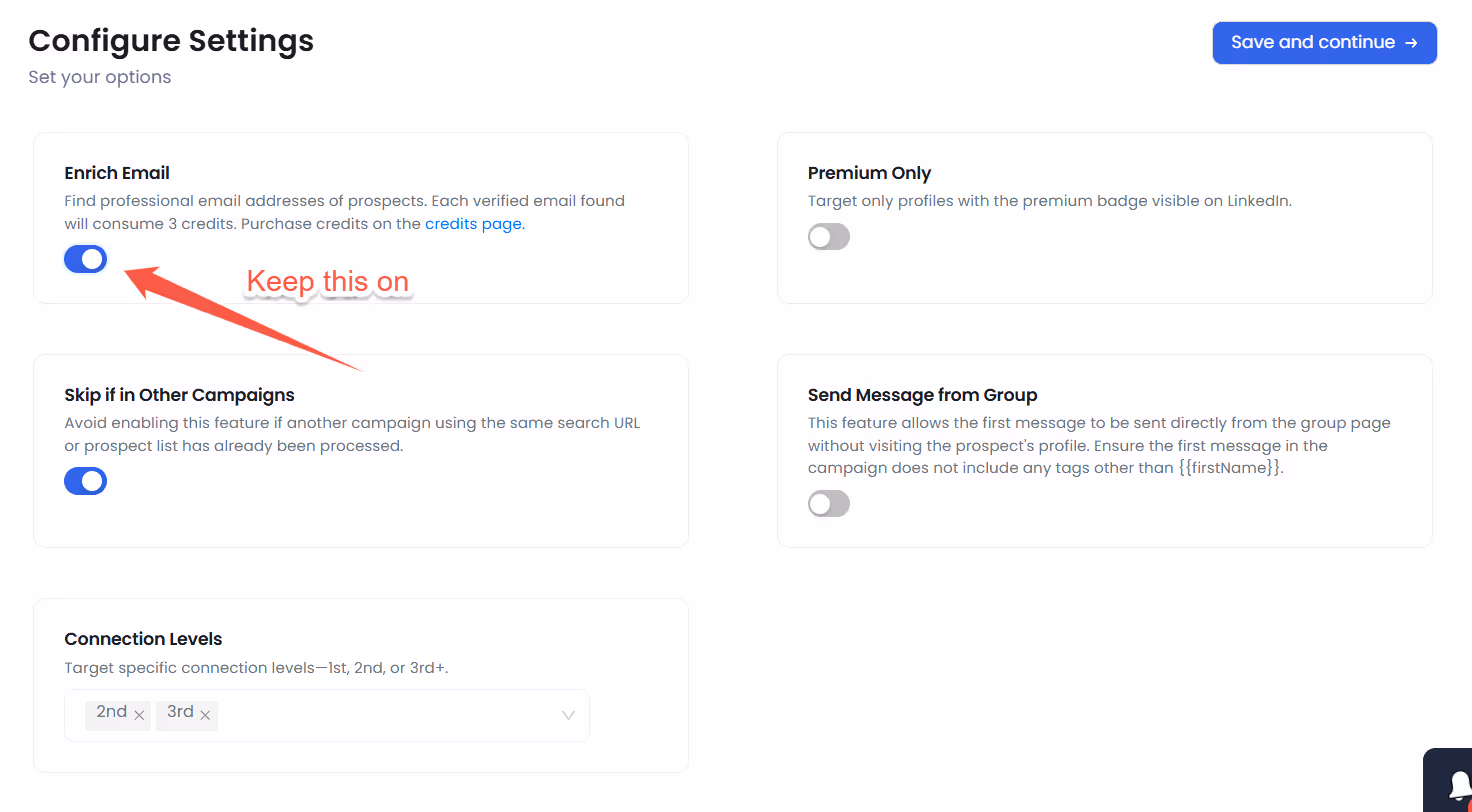Click the Configure Settings heading
This screenshot has height=812, width=1472.
pos(171,40)
